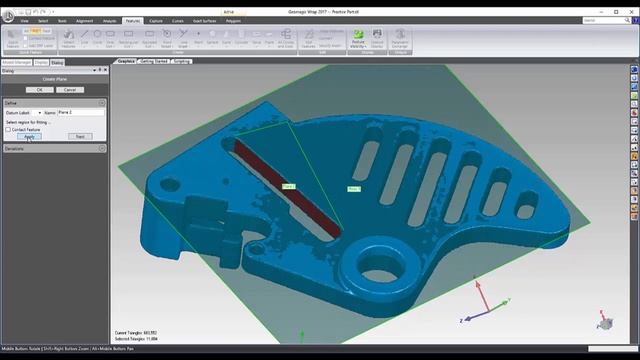The image size is (640, 360).
Task: Choose the Cone feature tool
Action: (226, 39)
